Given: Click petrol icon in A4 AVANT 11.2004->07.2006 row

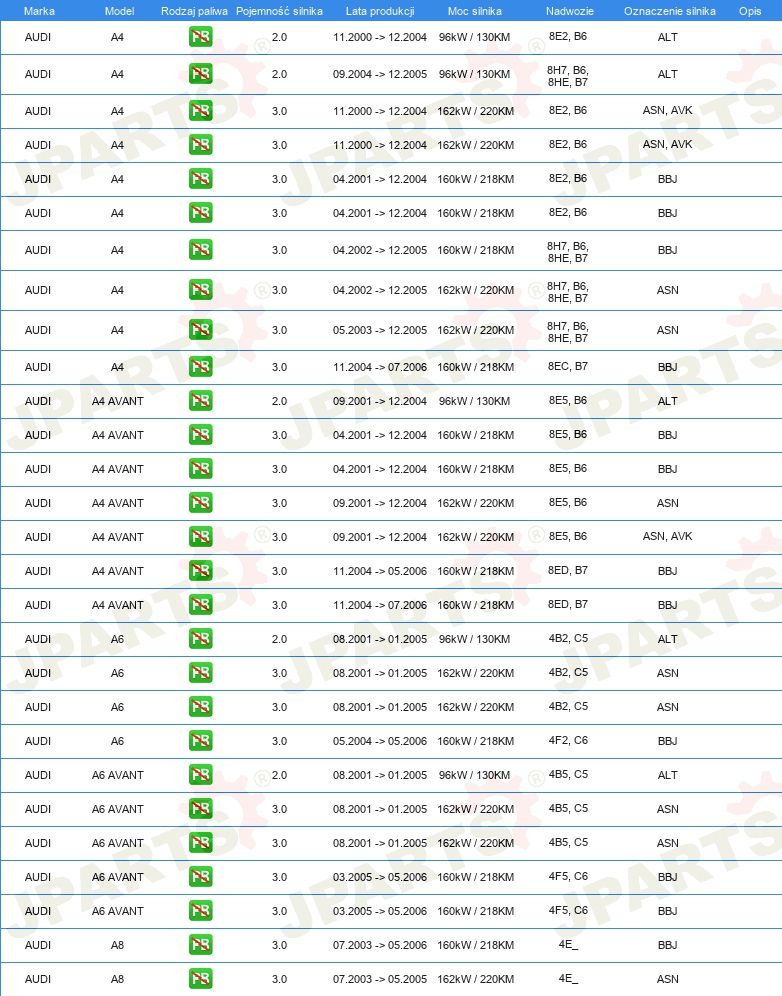Looking at the screenshot, I should (201, 605).
